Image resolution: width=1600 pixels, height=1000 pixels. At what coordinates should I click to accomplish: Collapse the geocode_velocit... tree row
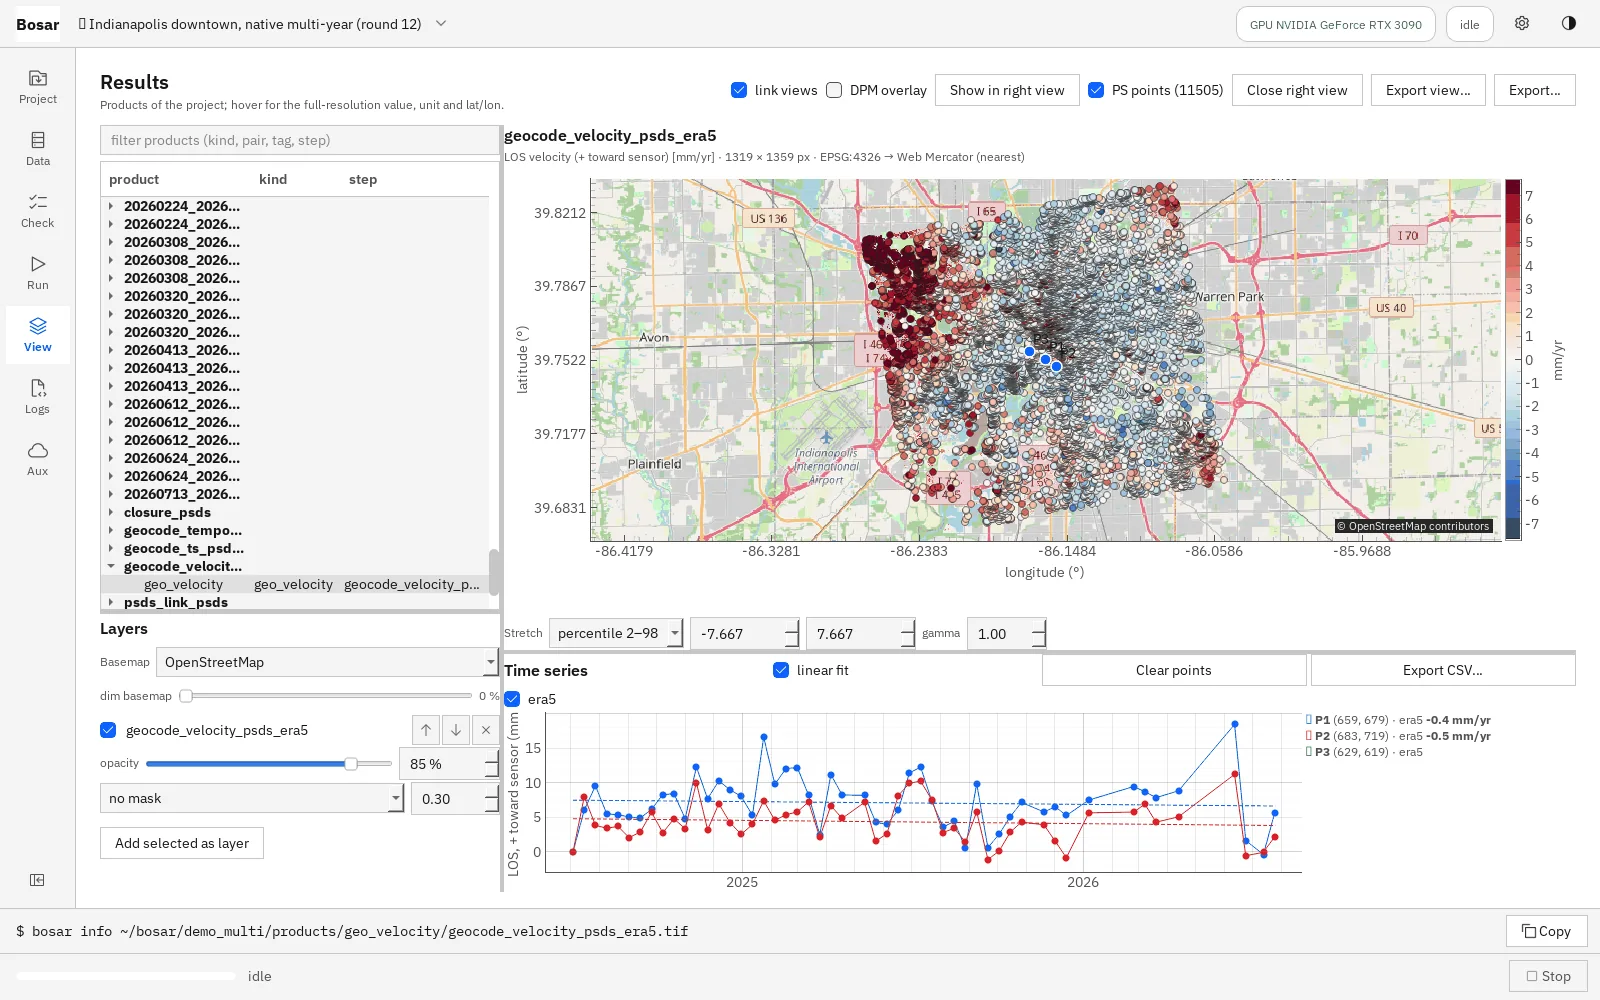pos(111,566)
